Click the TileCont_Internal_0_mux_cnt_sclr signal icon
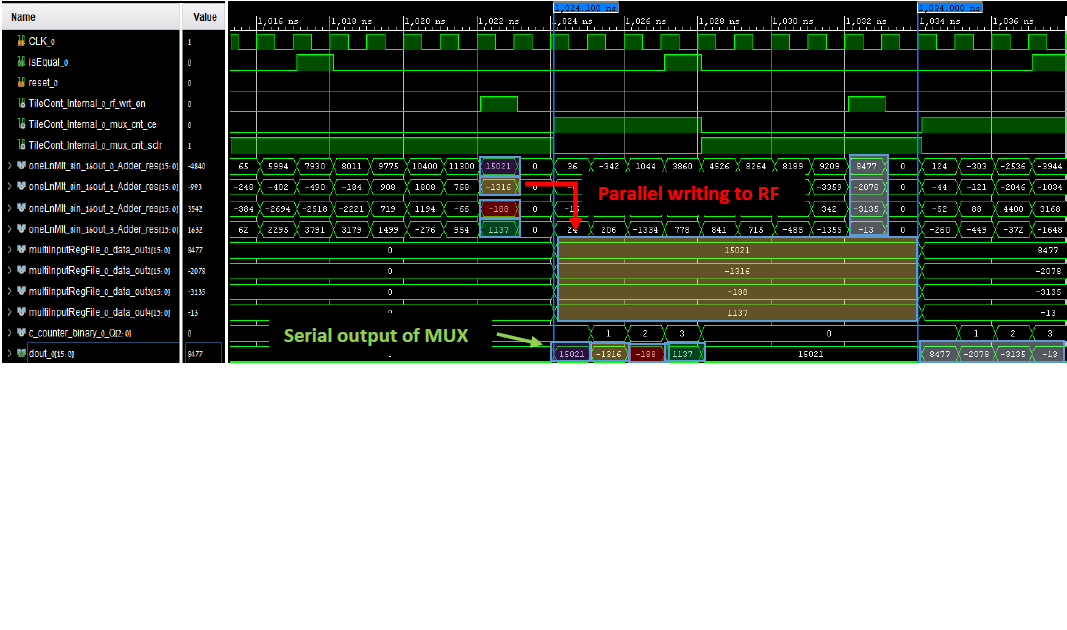Viewport: 1067px width, 630px height. (21, 146)
